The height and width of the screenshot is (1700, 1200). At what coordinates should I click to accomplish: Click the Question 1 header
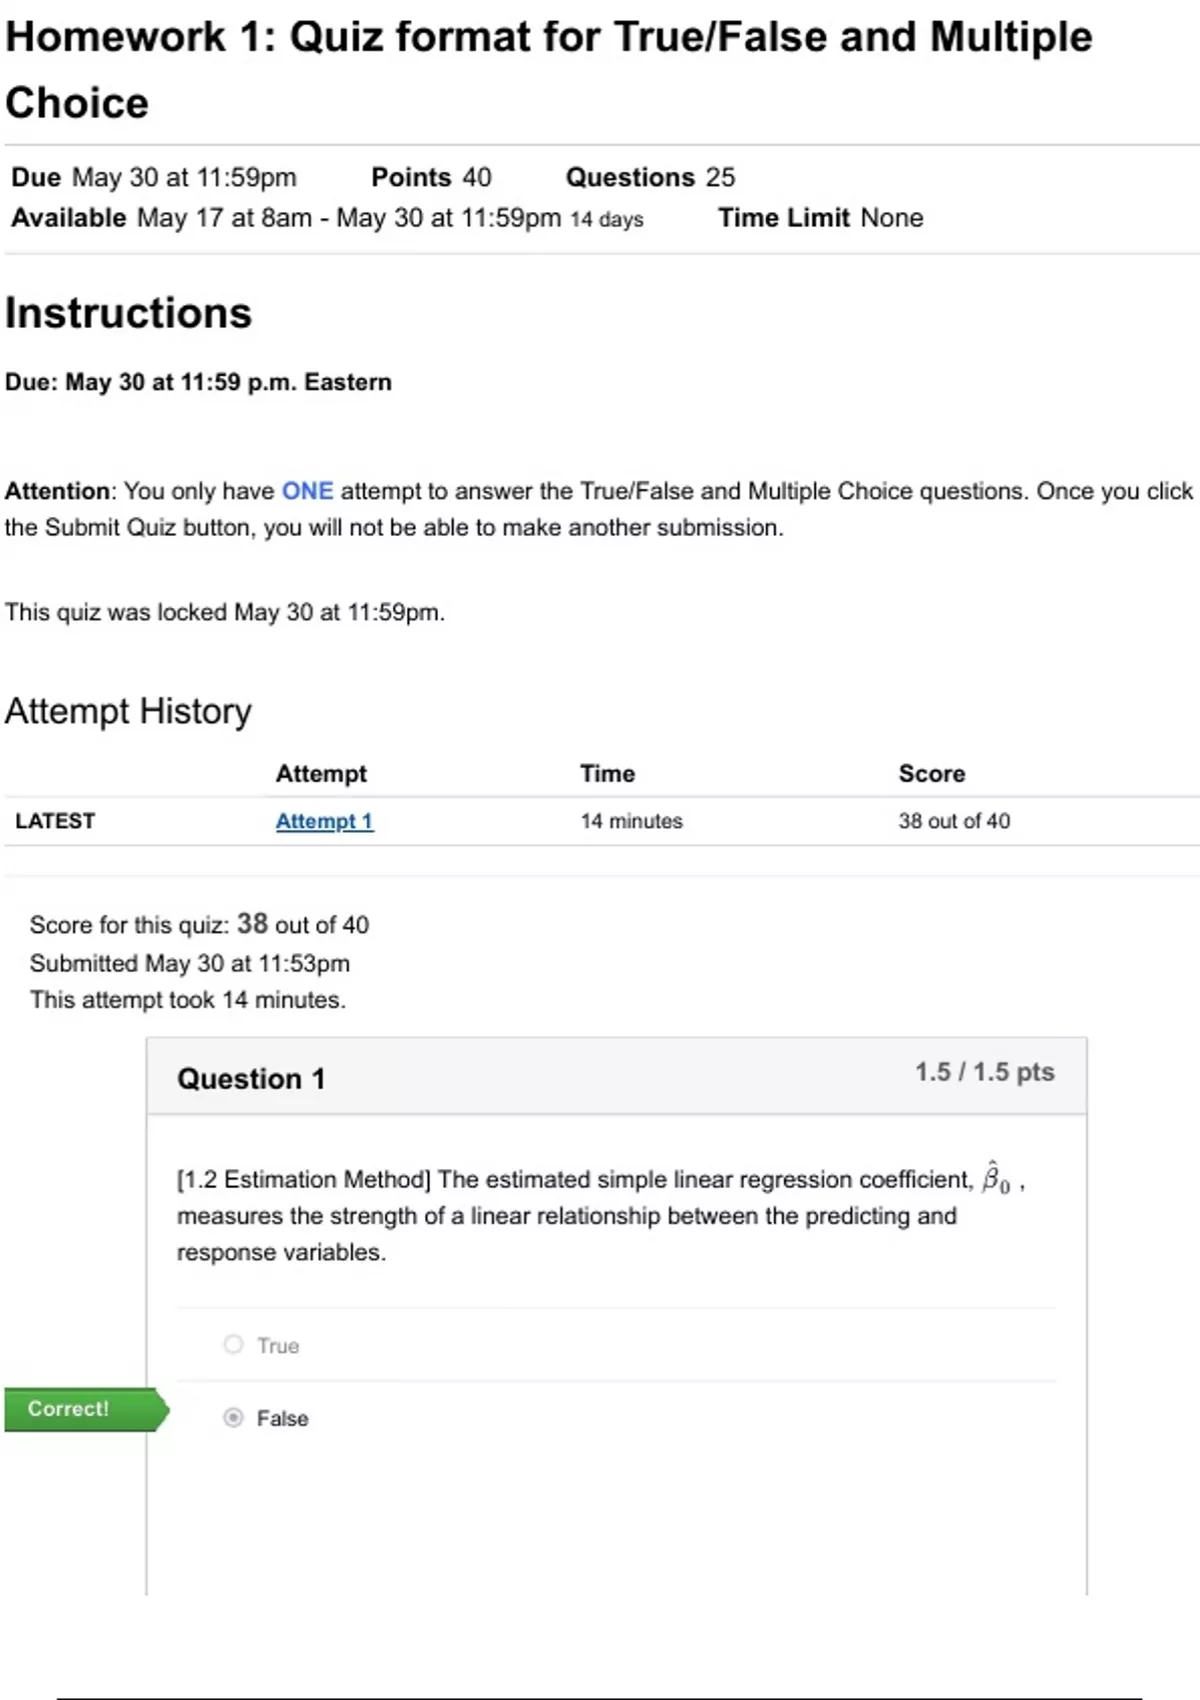pos(251,1079)
